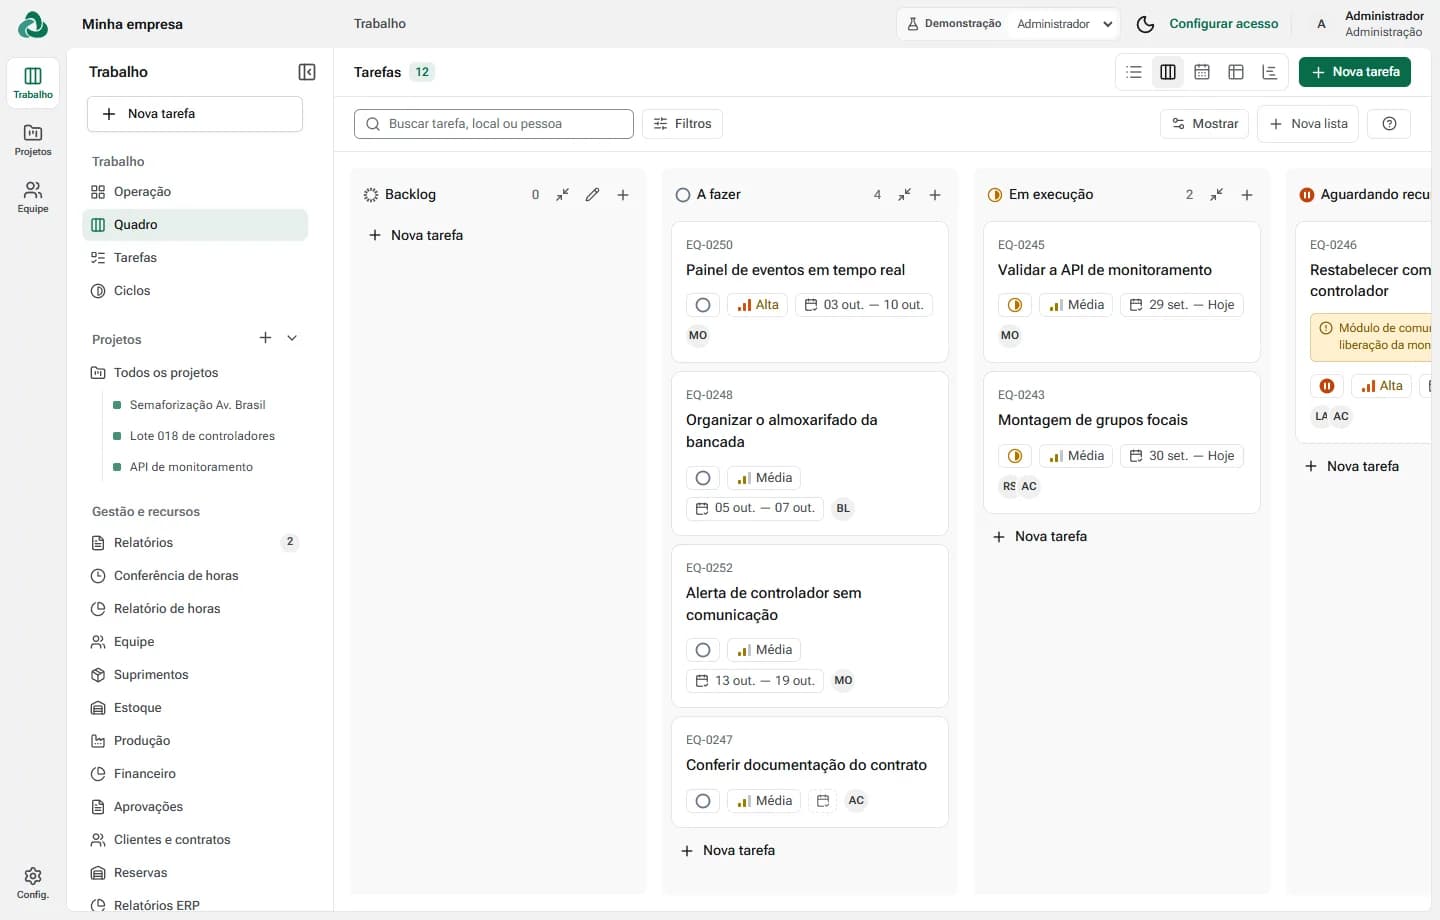Screen dimensions: 1440x920
Task: Click the search tasks input field
Action: (494, 124)
